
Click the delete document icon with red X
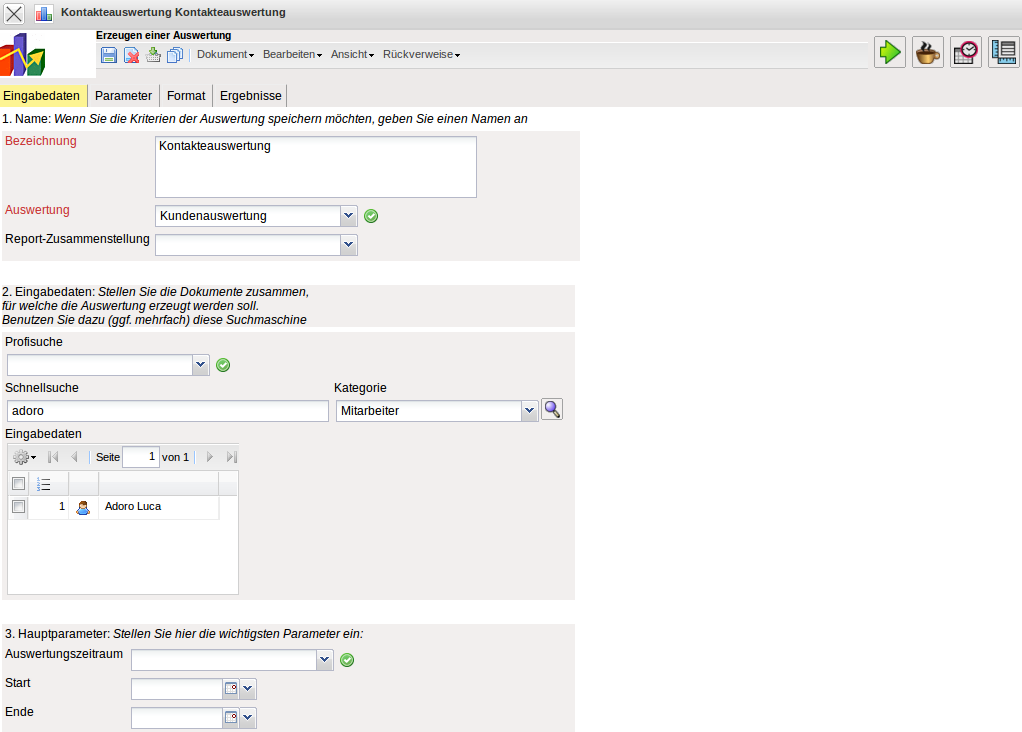(132, 55)
